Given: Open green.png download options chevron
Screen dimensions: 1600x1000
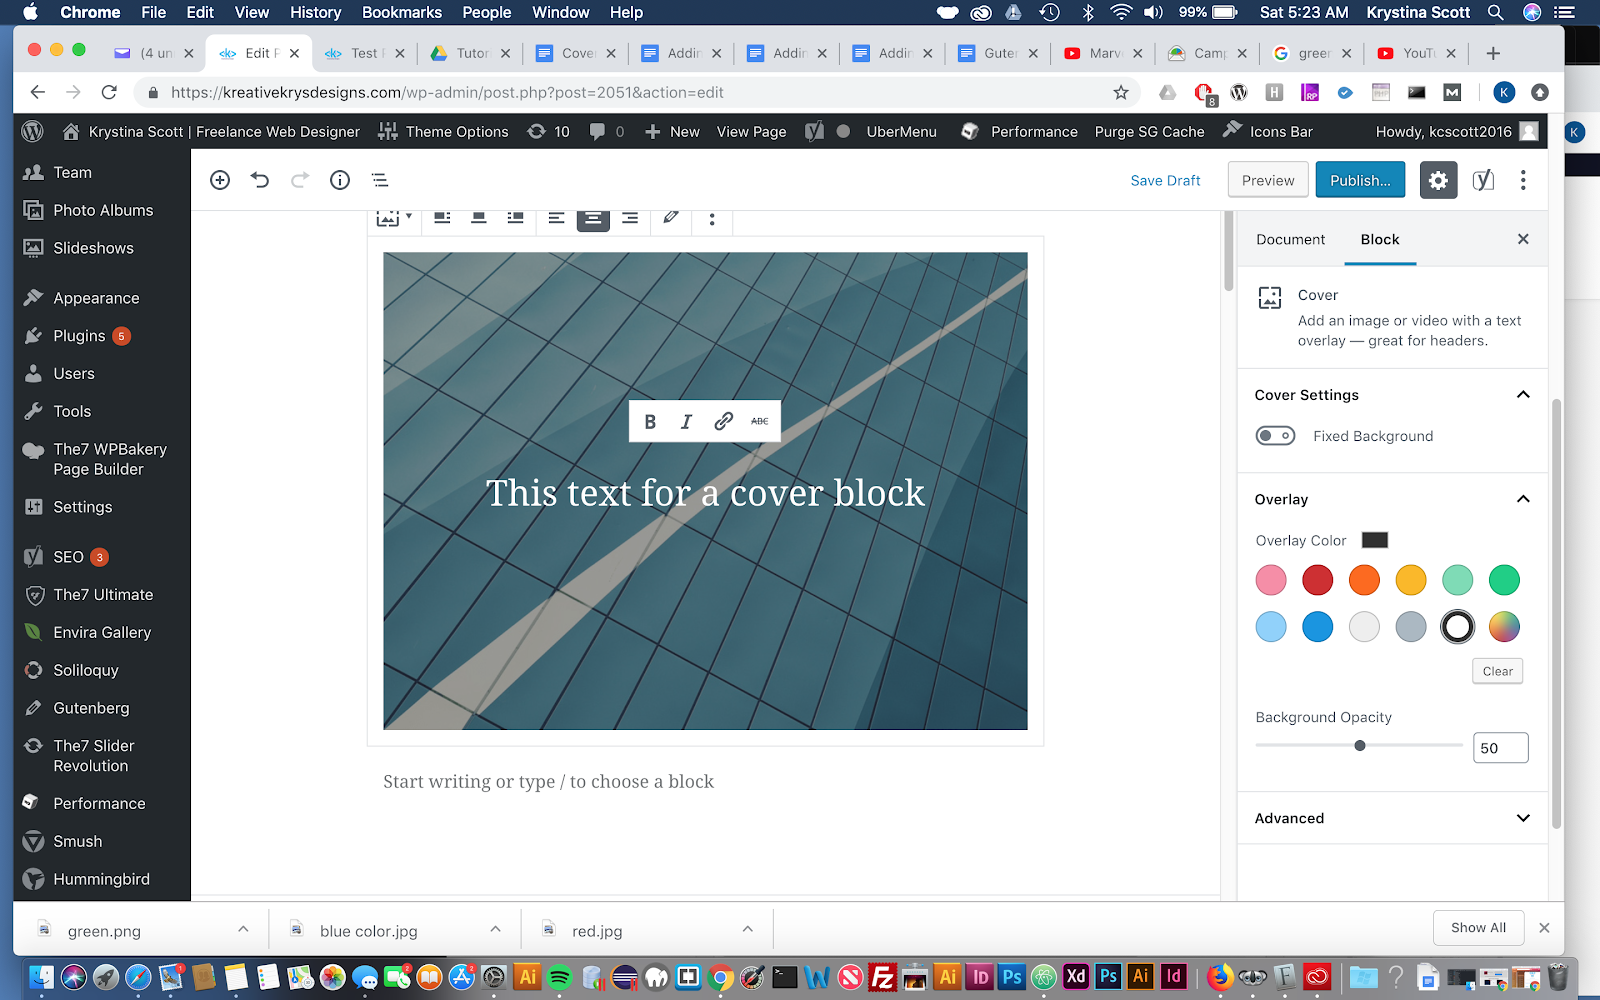Looking at the screenshot, I should tap(243, 930).
